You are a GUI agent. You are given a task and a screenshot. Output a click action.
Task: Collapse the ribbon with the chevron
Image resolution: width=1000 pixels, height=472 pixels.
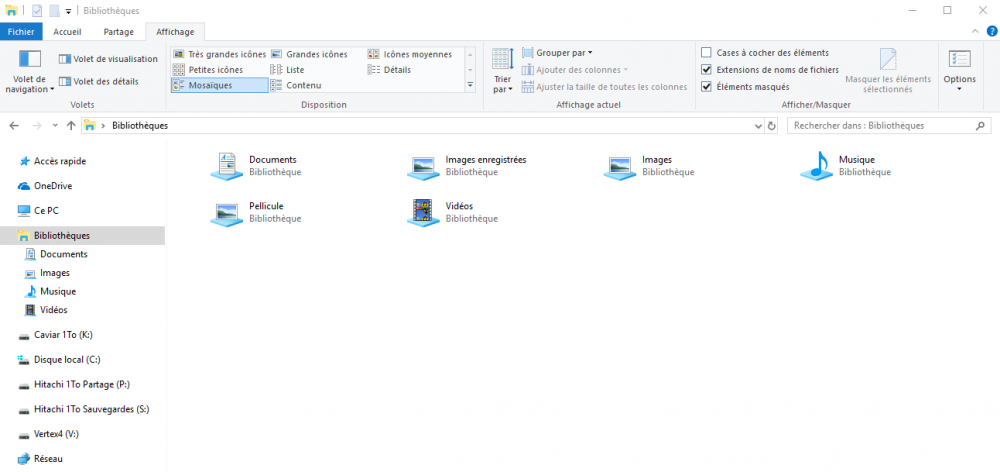point(974,31)
